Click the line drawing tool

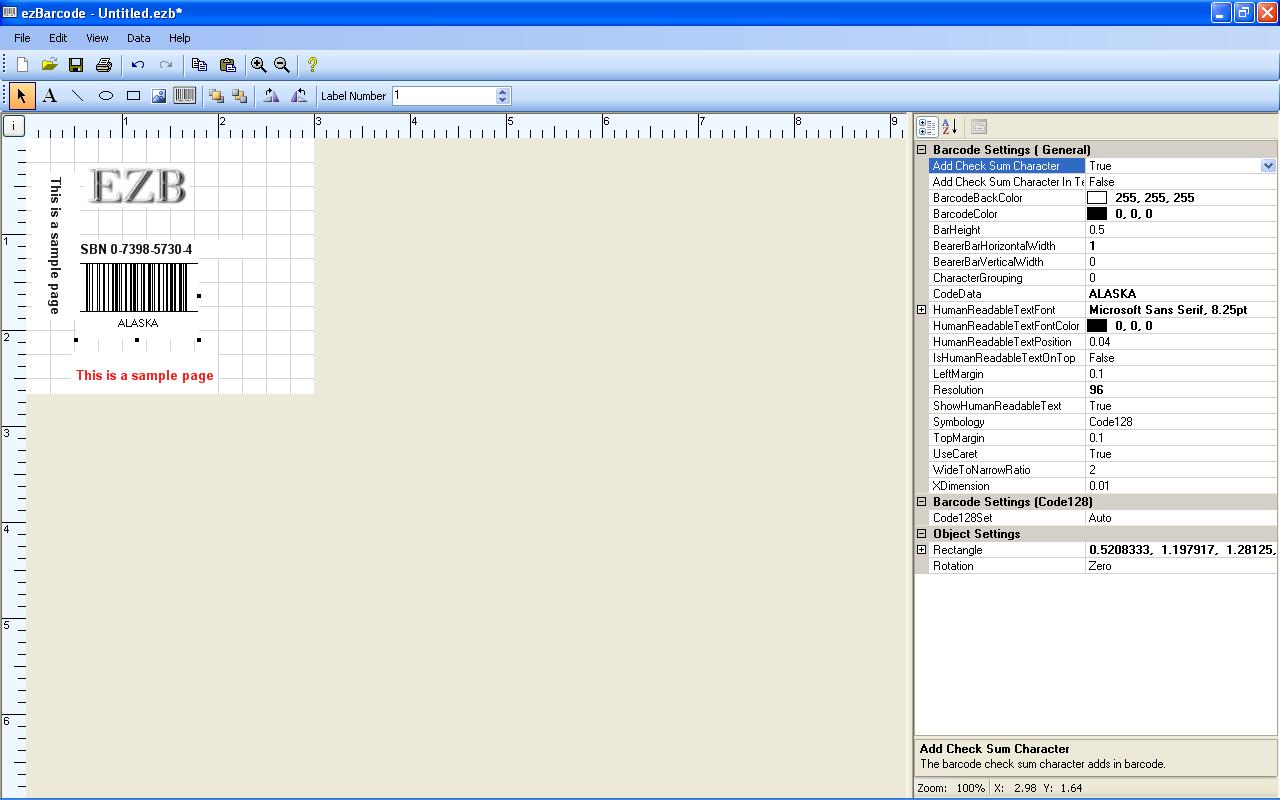click(77, 96)
